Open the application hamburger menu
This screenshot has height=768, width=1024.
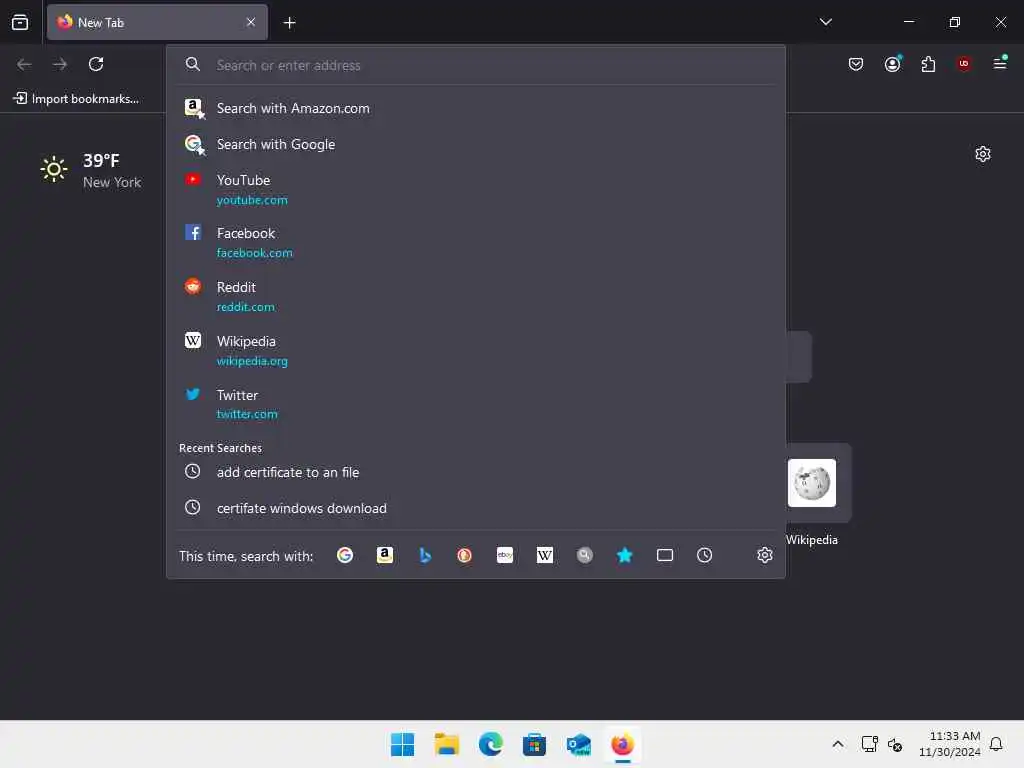point(1000,63)
